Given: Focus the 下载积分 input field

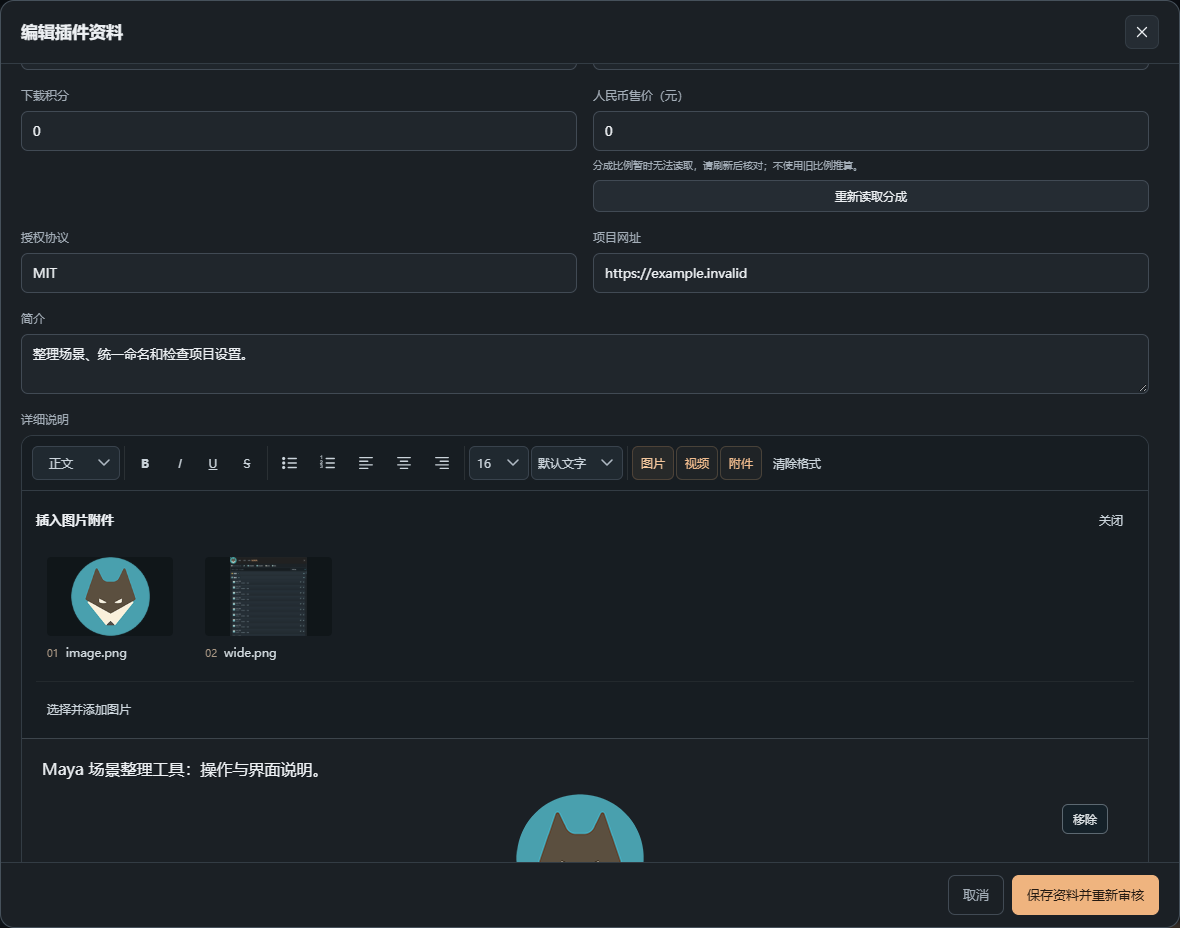Looking at the screenshot, I should tap(299, 131).
